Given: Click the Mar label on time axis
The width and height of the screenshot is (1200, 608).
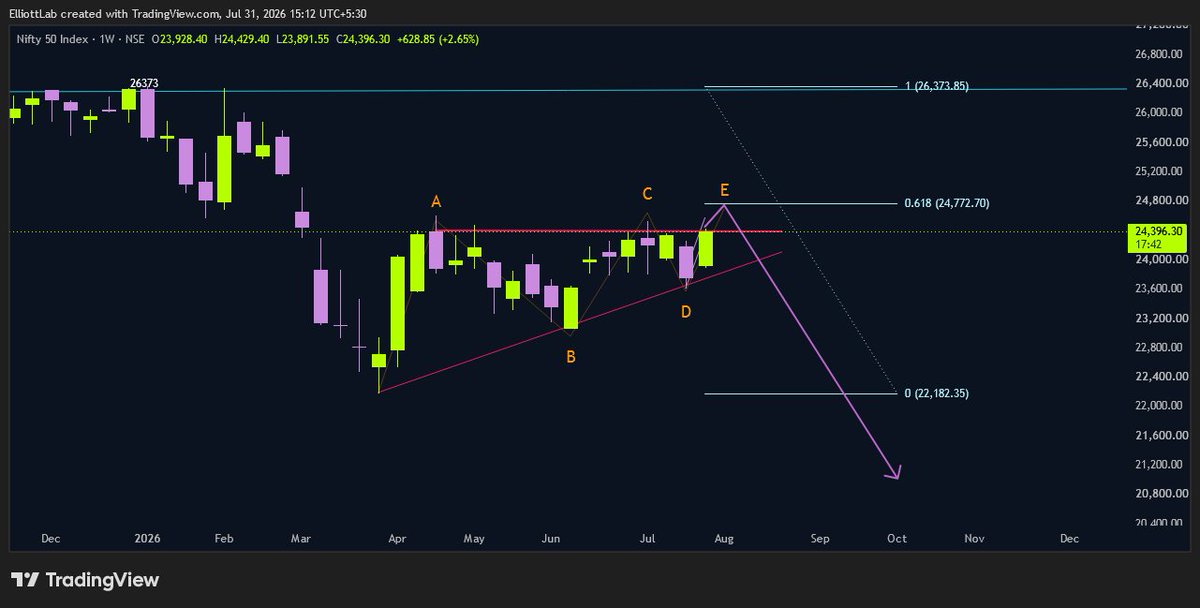Looking at the screenshot, I should coord(301,538).
